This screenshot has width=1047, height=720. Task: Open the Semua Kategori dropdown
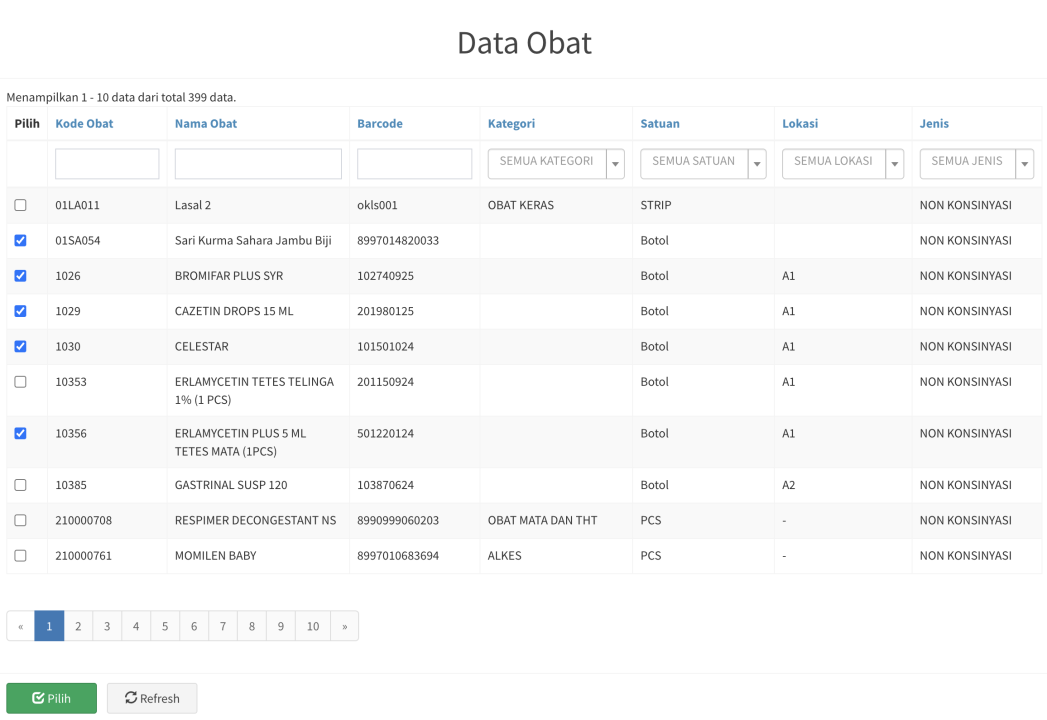(x=555, y=164)
